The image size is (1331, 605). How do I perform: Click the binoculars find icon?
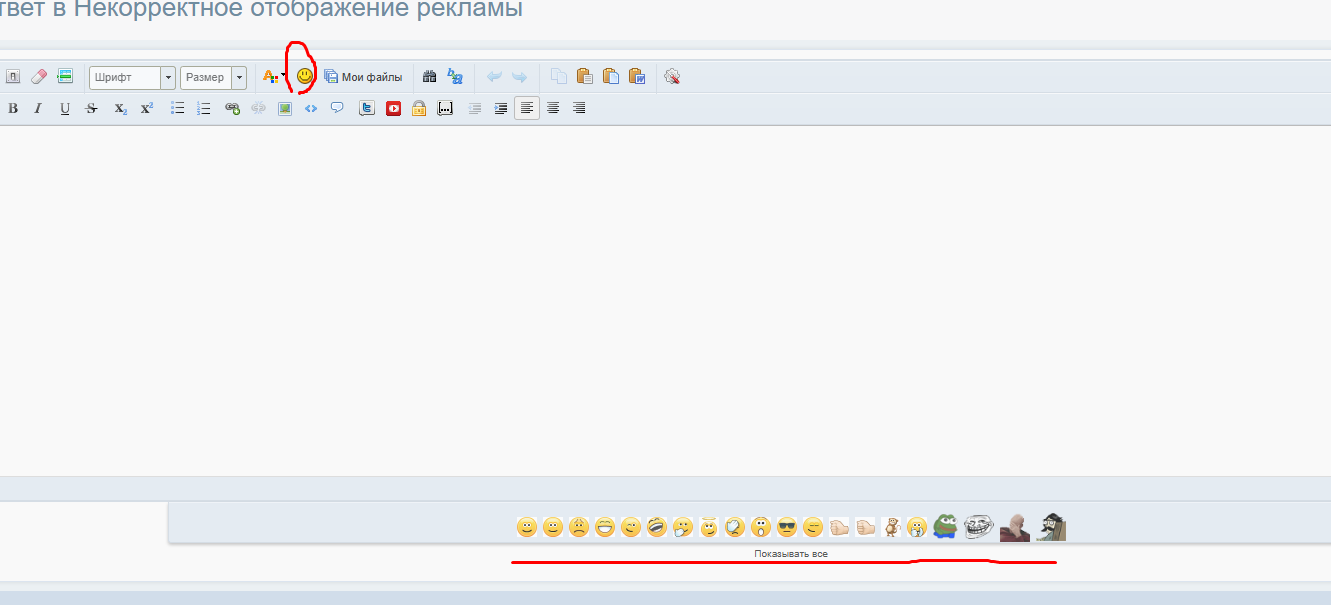(x=430, y=77)
